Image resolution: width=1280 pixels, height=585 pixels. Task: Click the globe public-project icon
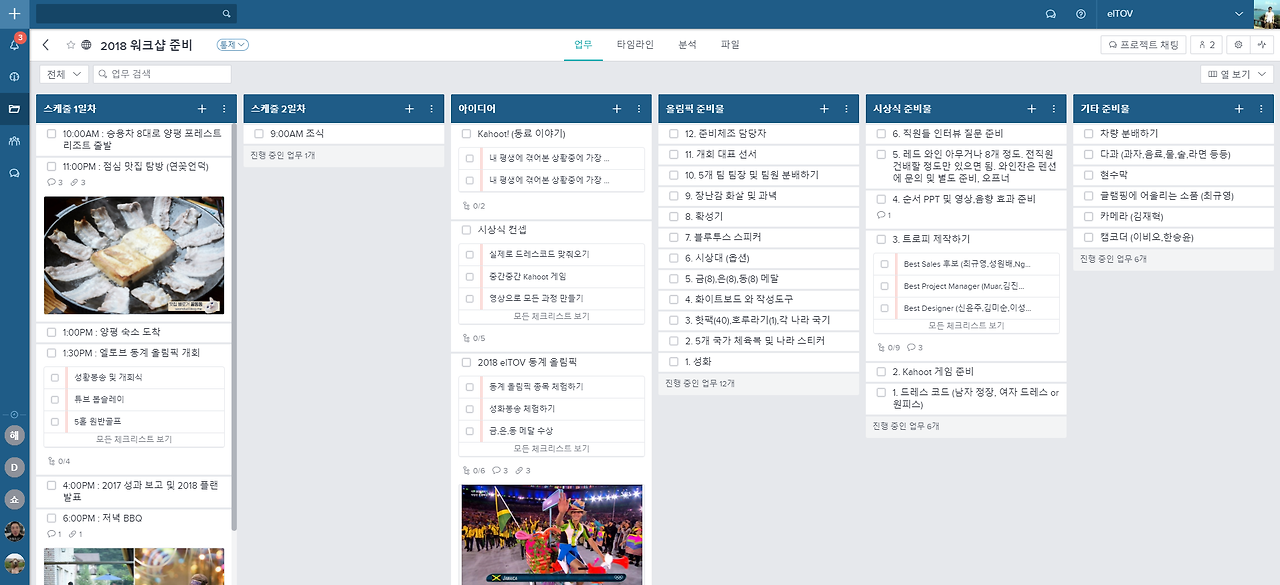pos(86,45)
